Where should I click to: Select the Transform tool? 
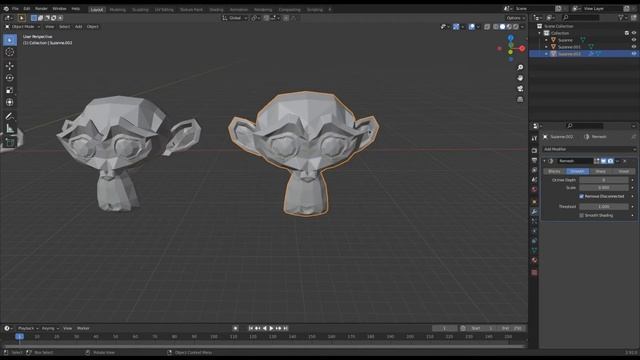click(x=10, y=102)
